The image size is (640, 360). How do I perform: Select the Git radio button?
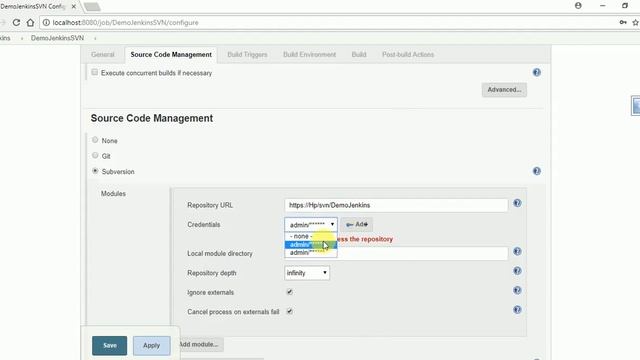95,156
